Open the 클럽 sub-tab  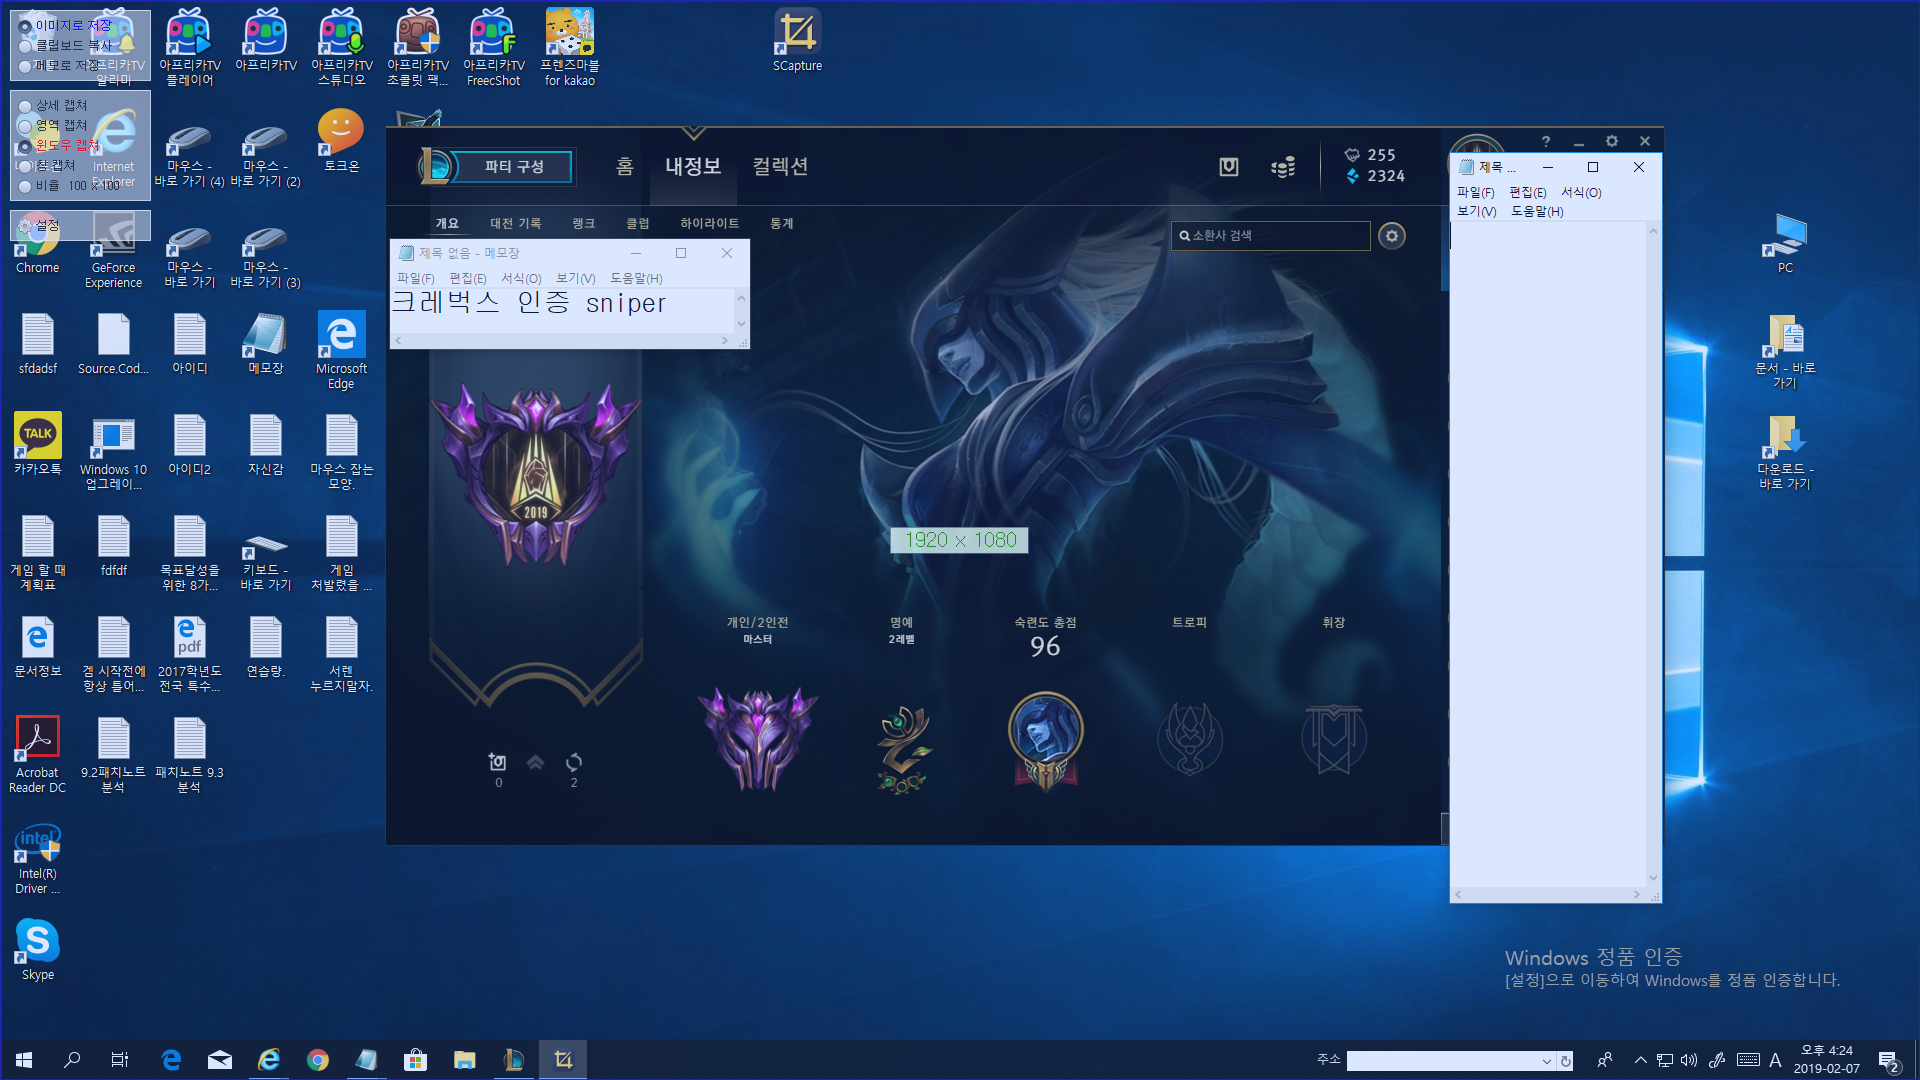637,223
